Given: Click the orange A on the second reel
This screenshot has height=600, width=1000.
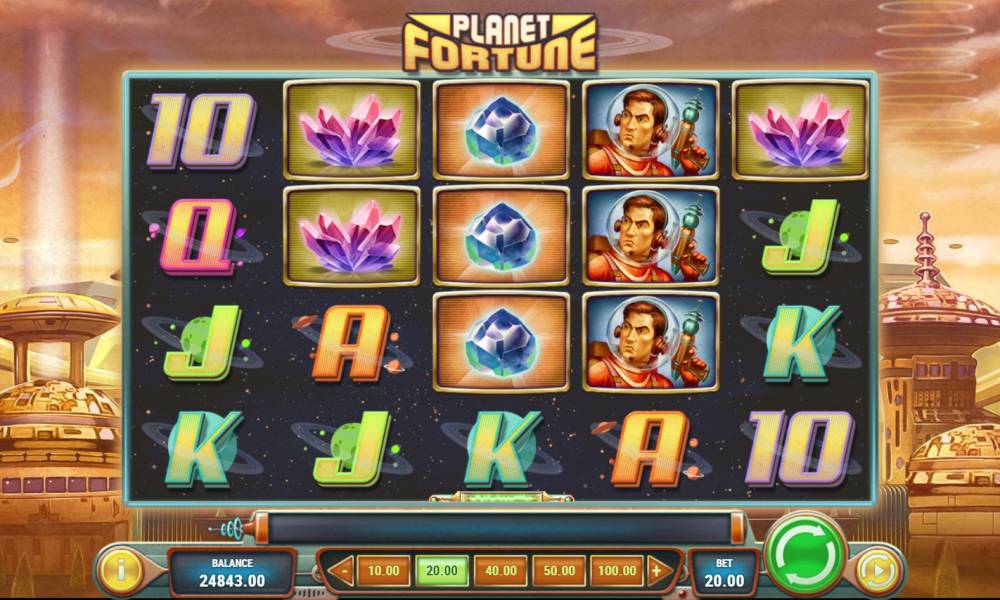Looking at the screenshot, I should [350, 342].
